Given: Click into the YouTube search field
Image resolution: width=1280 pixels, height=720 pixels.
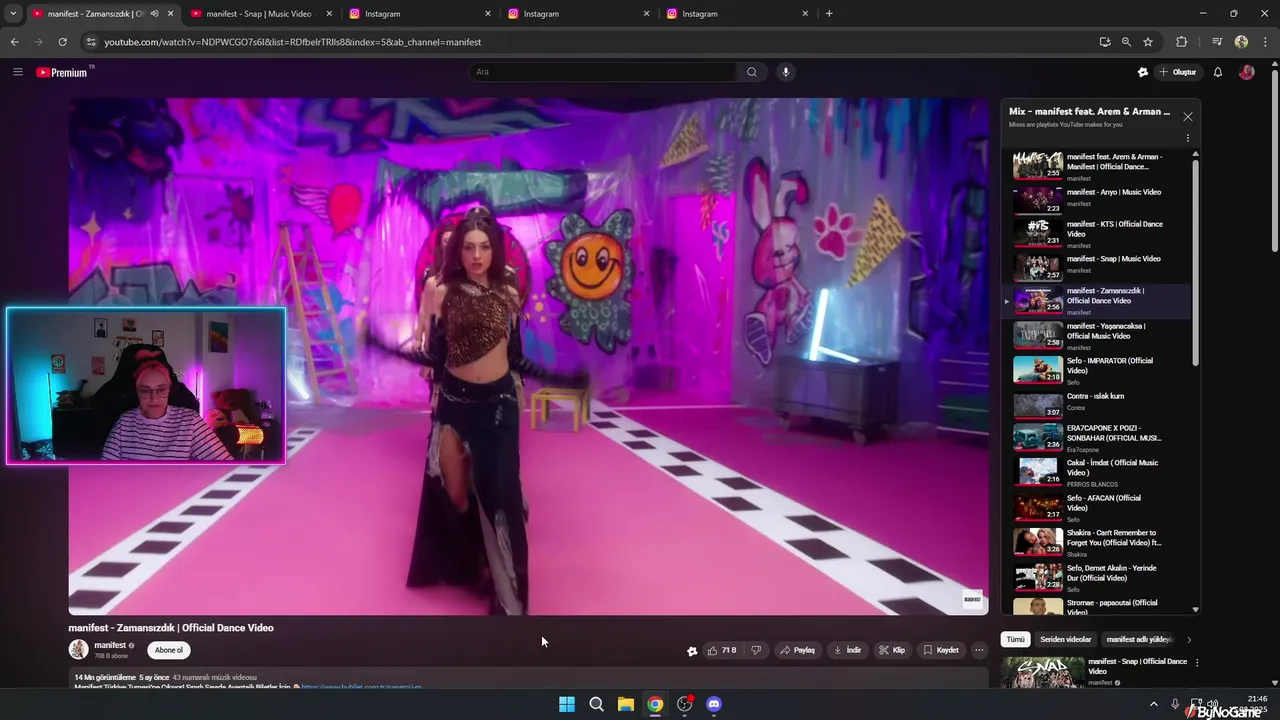Looking at the screenshot, I should tap(603, 72).
